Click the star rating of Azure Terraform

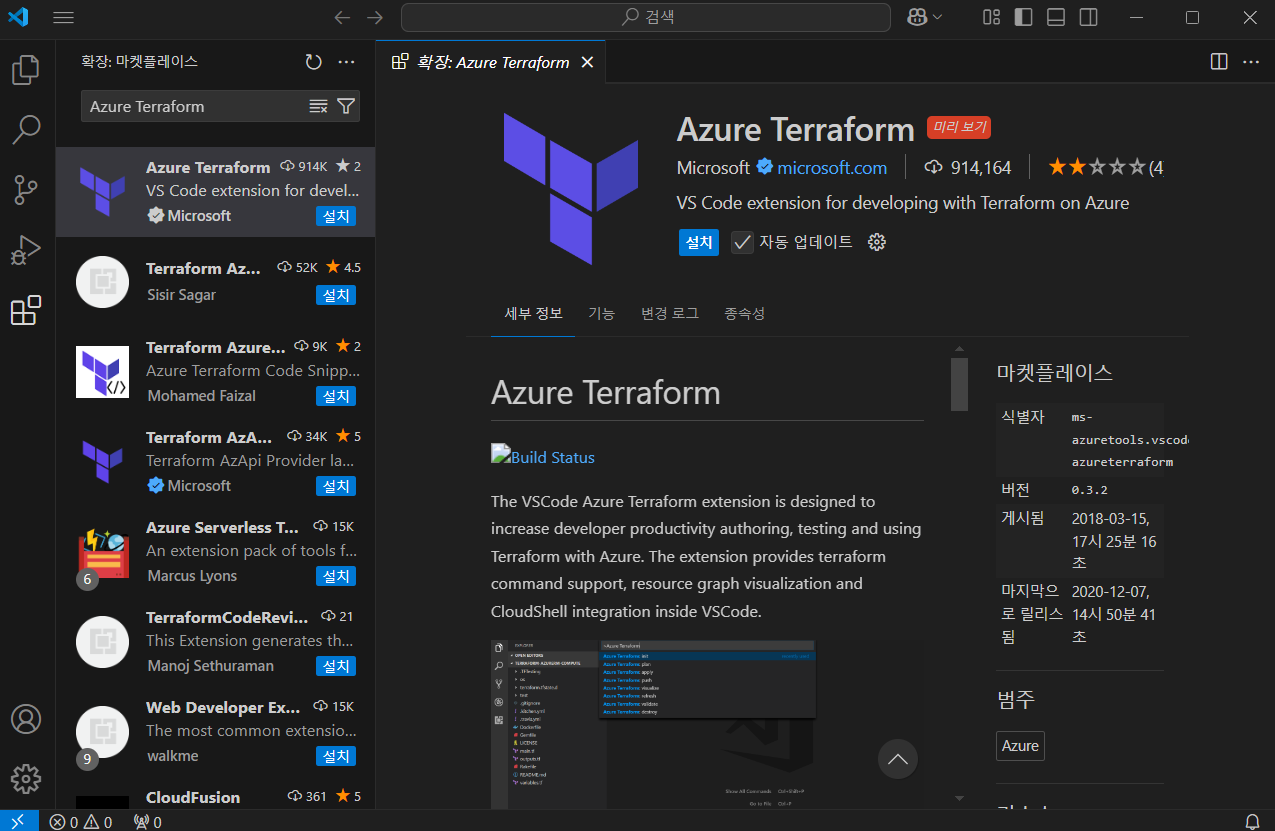click(x=1105, y=168)
